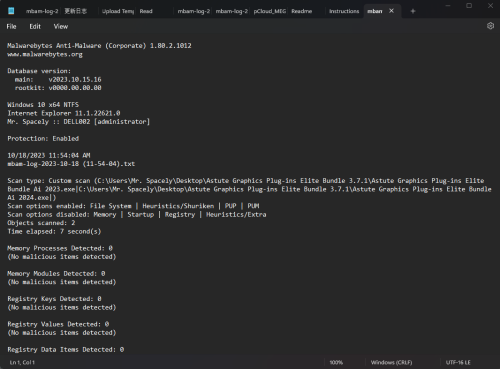
Task: Click the mbam-log-2023-10-18 (11-54-04).txt filename line
Action: pyautogui.click(x=71, y=164)
